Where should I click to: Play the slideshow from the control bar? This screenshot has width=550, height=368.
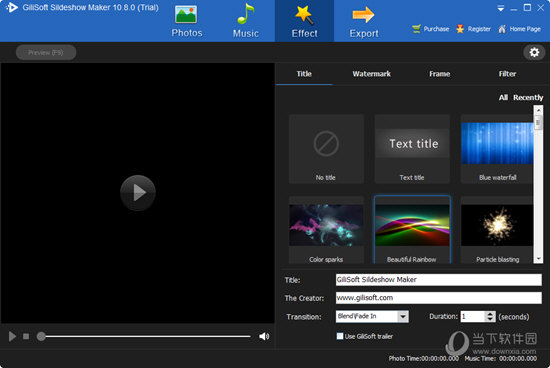[x=12, y=336]
